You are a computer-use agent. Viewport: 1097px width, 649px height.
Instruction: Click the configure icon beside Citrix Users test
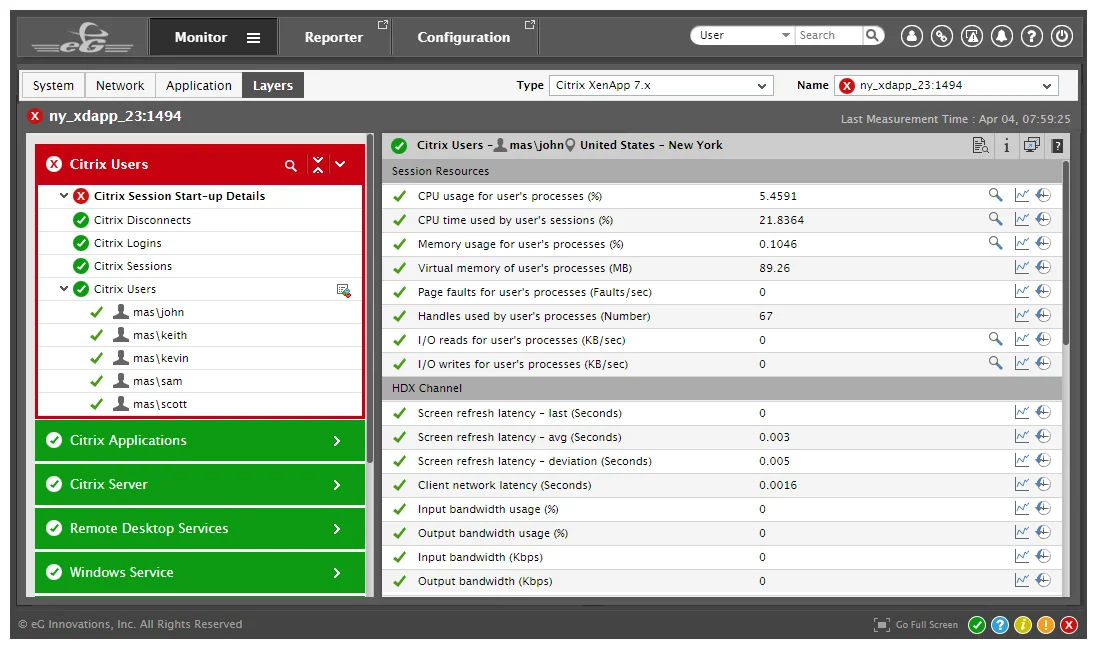[343, 290]
